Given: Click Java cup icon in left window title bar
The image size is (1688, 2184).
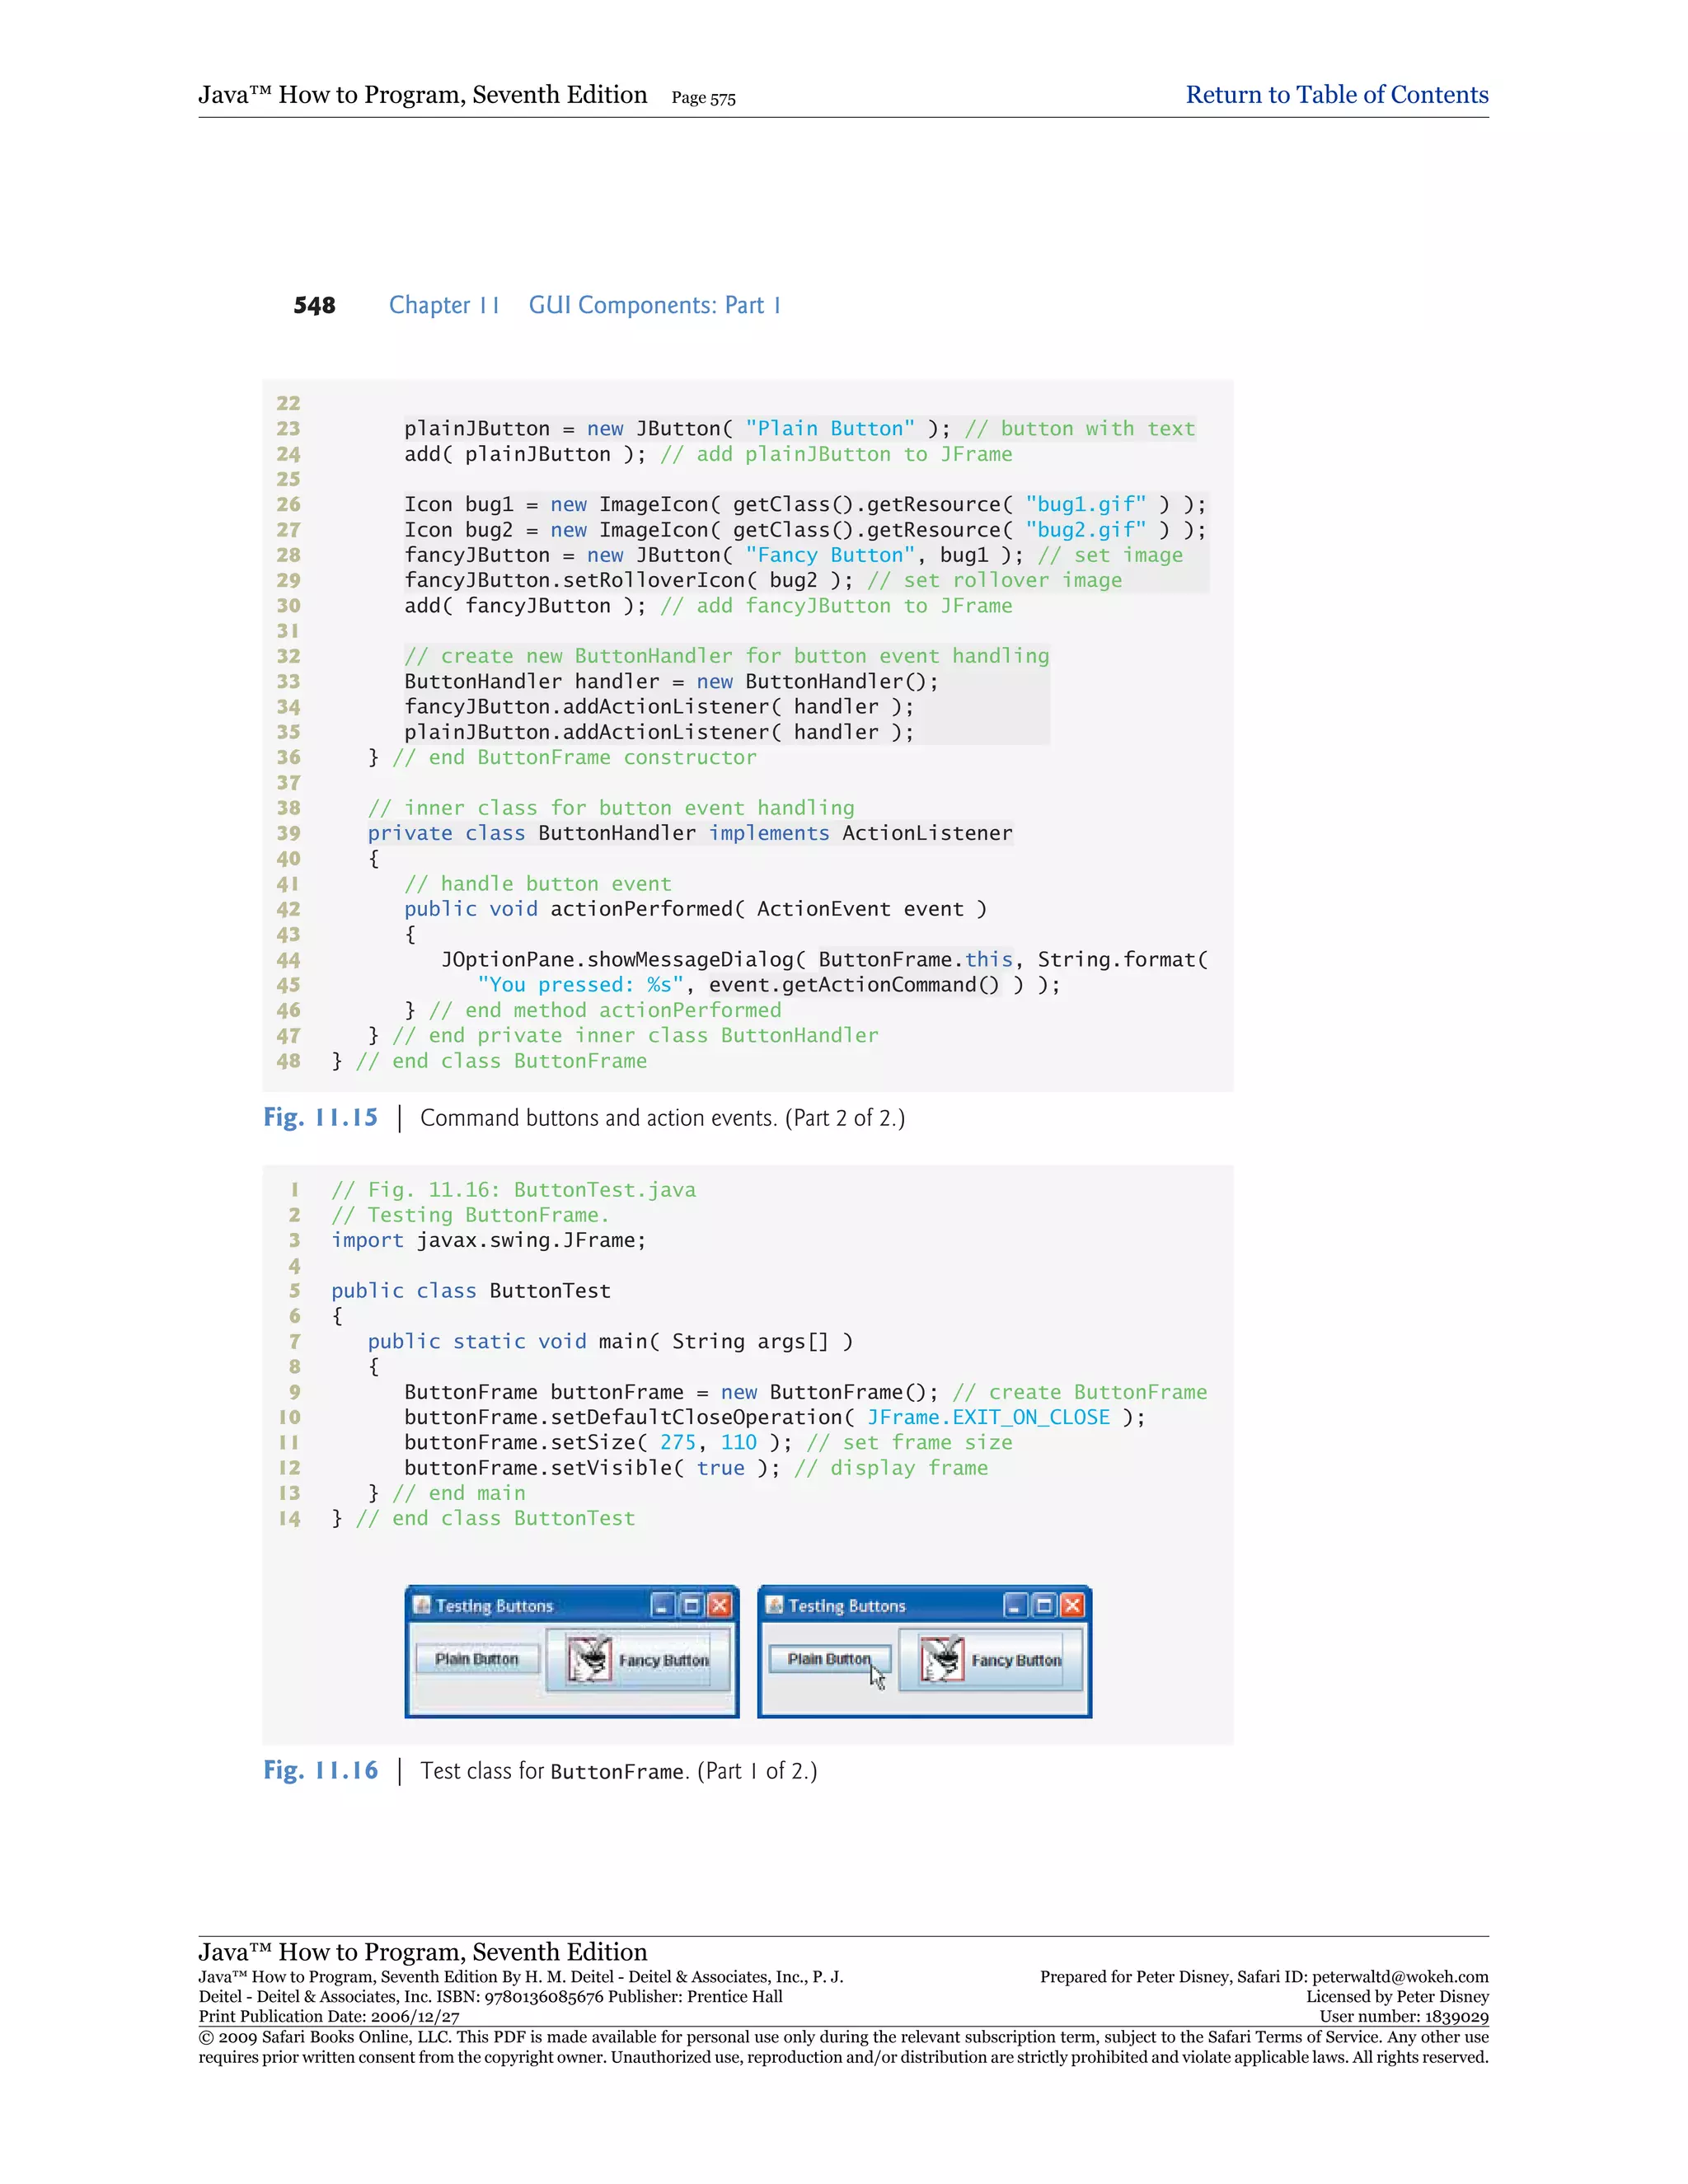Looking at the screenshot, I should pos(422,1605).
